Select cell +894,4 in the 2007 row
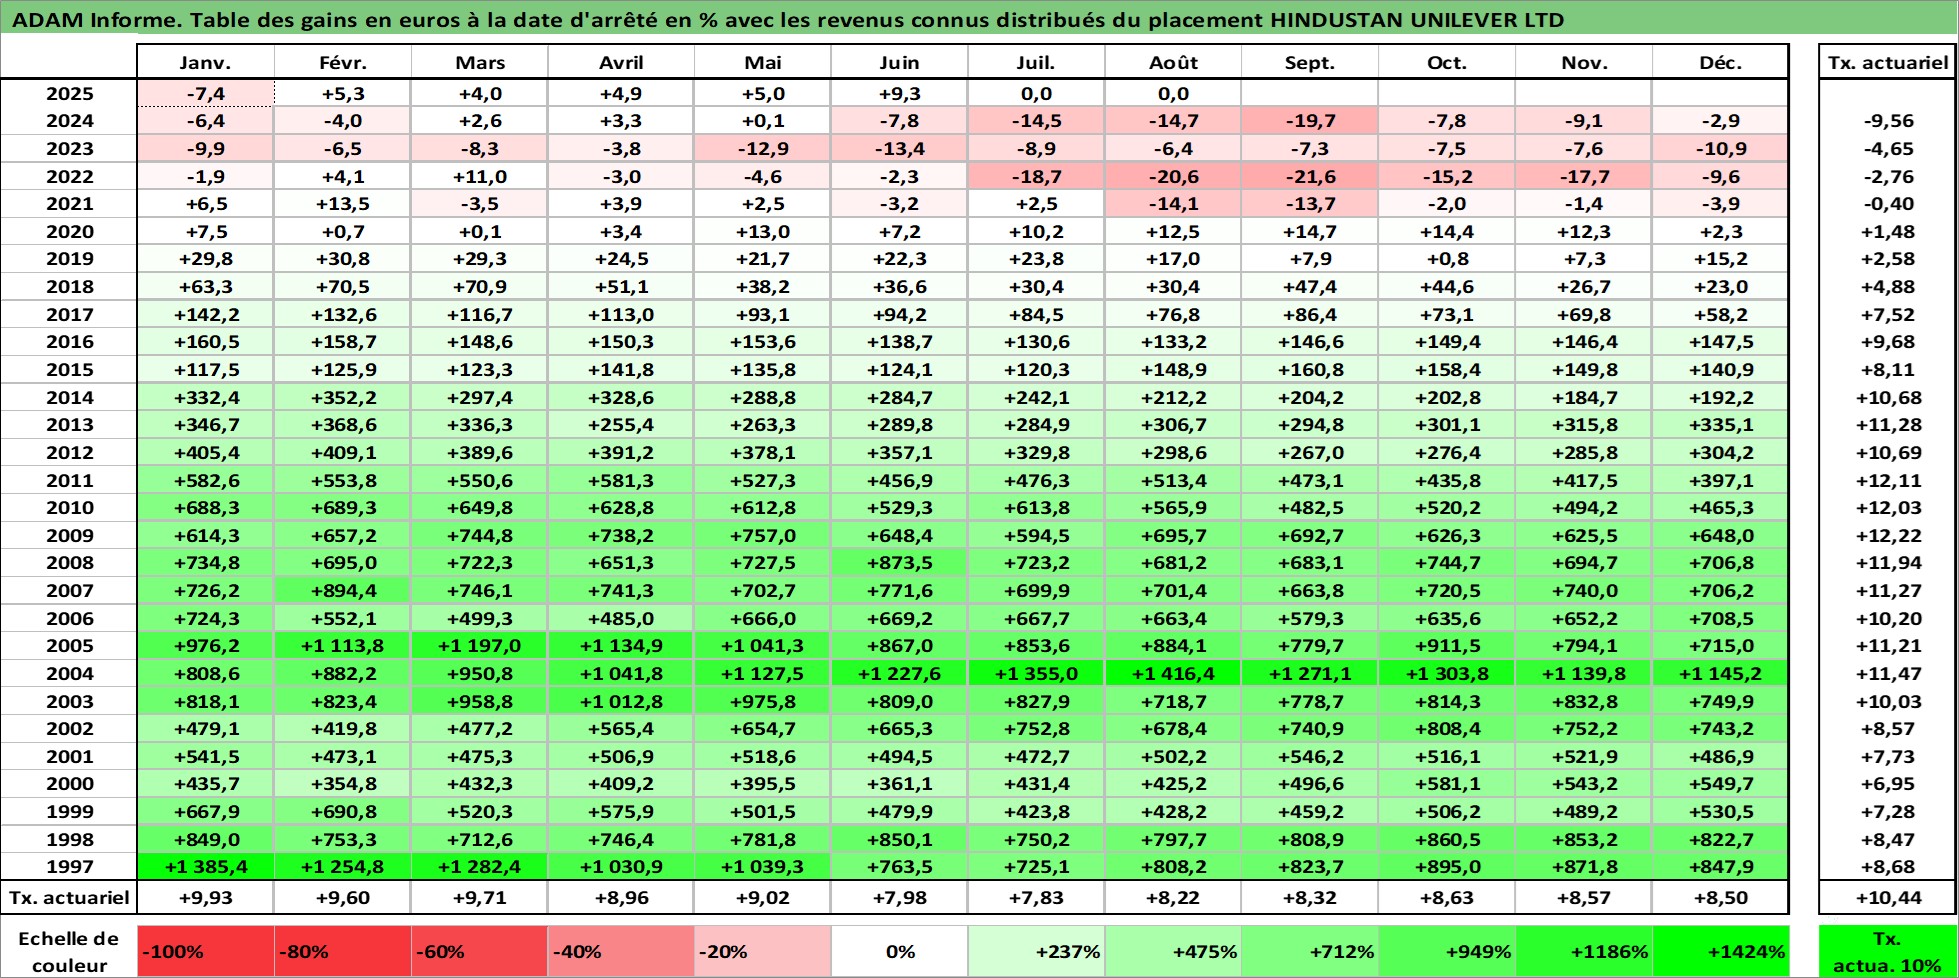 [343, 591]
